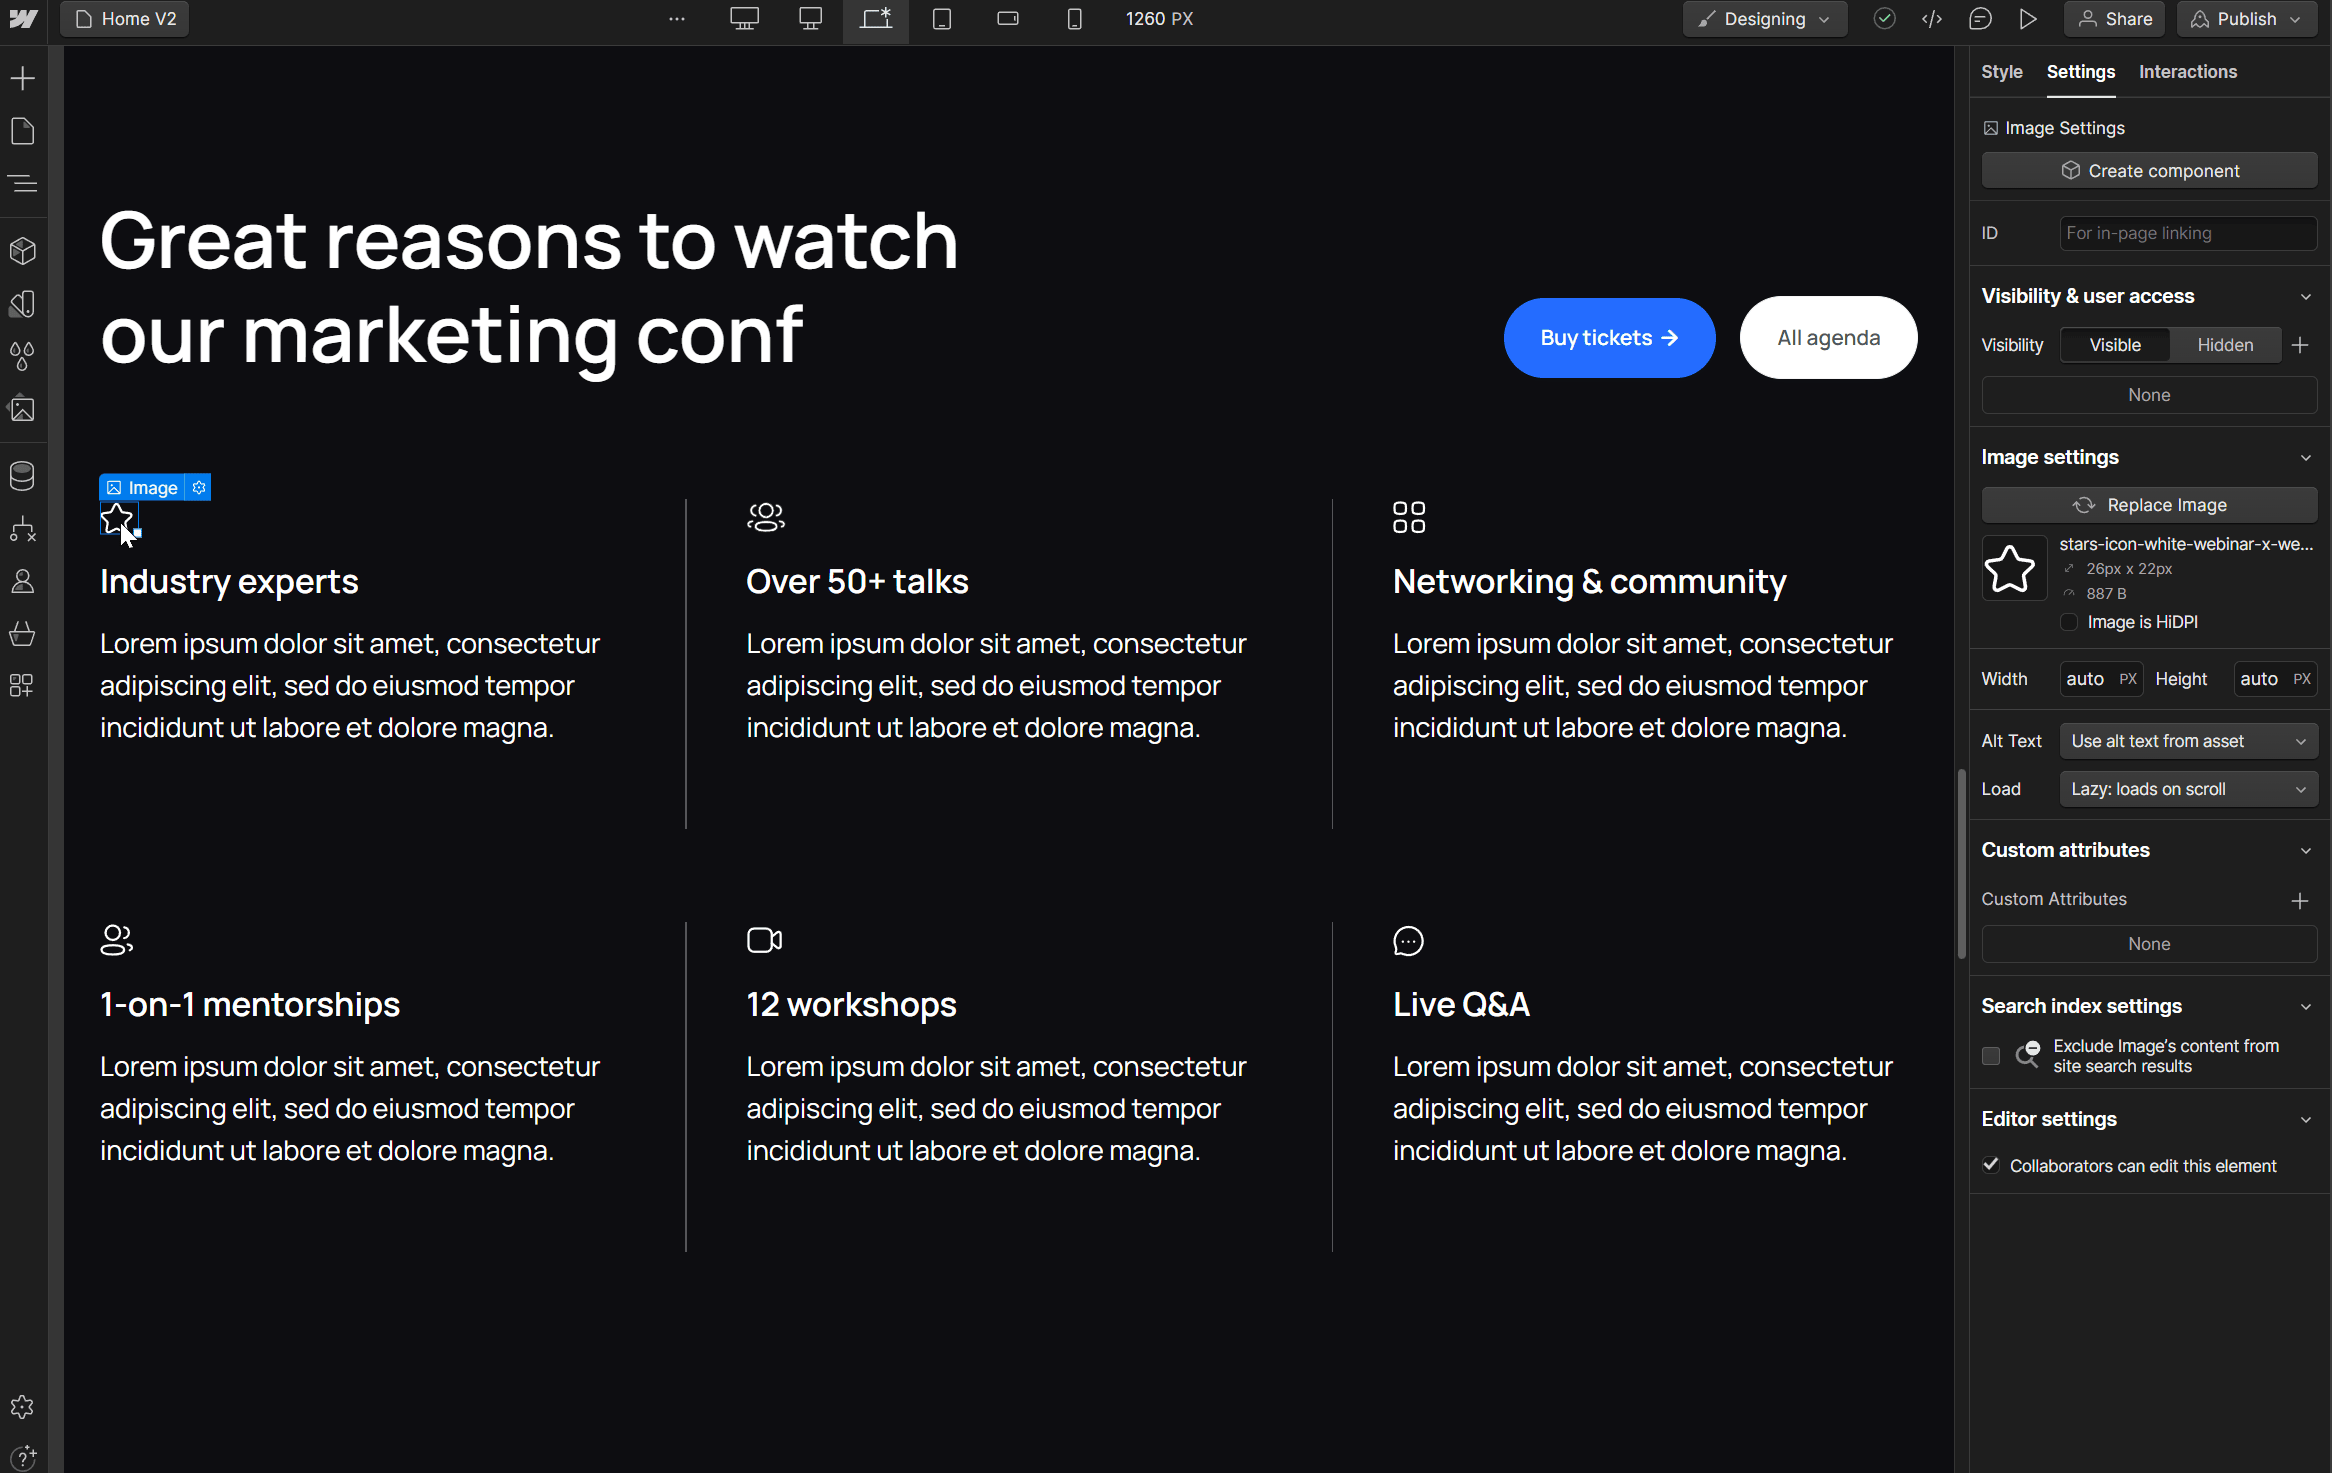Switch to the medium desktop breakpoint
This screenshot has height=1473, width=2332.
point(810,19)
